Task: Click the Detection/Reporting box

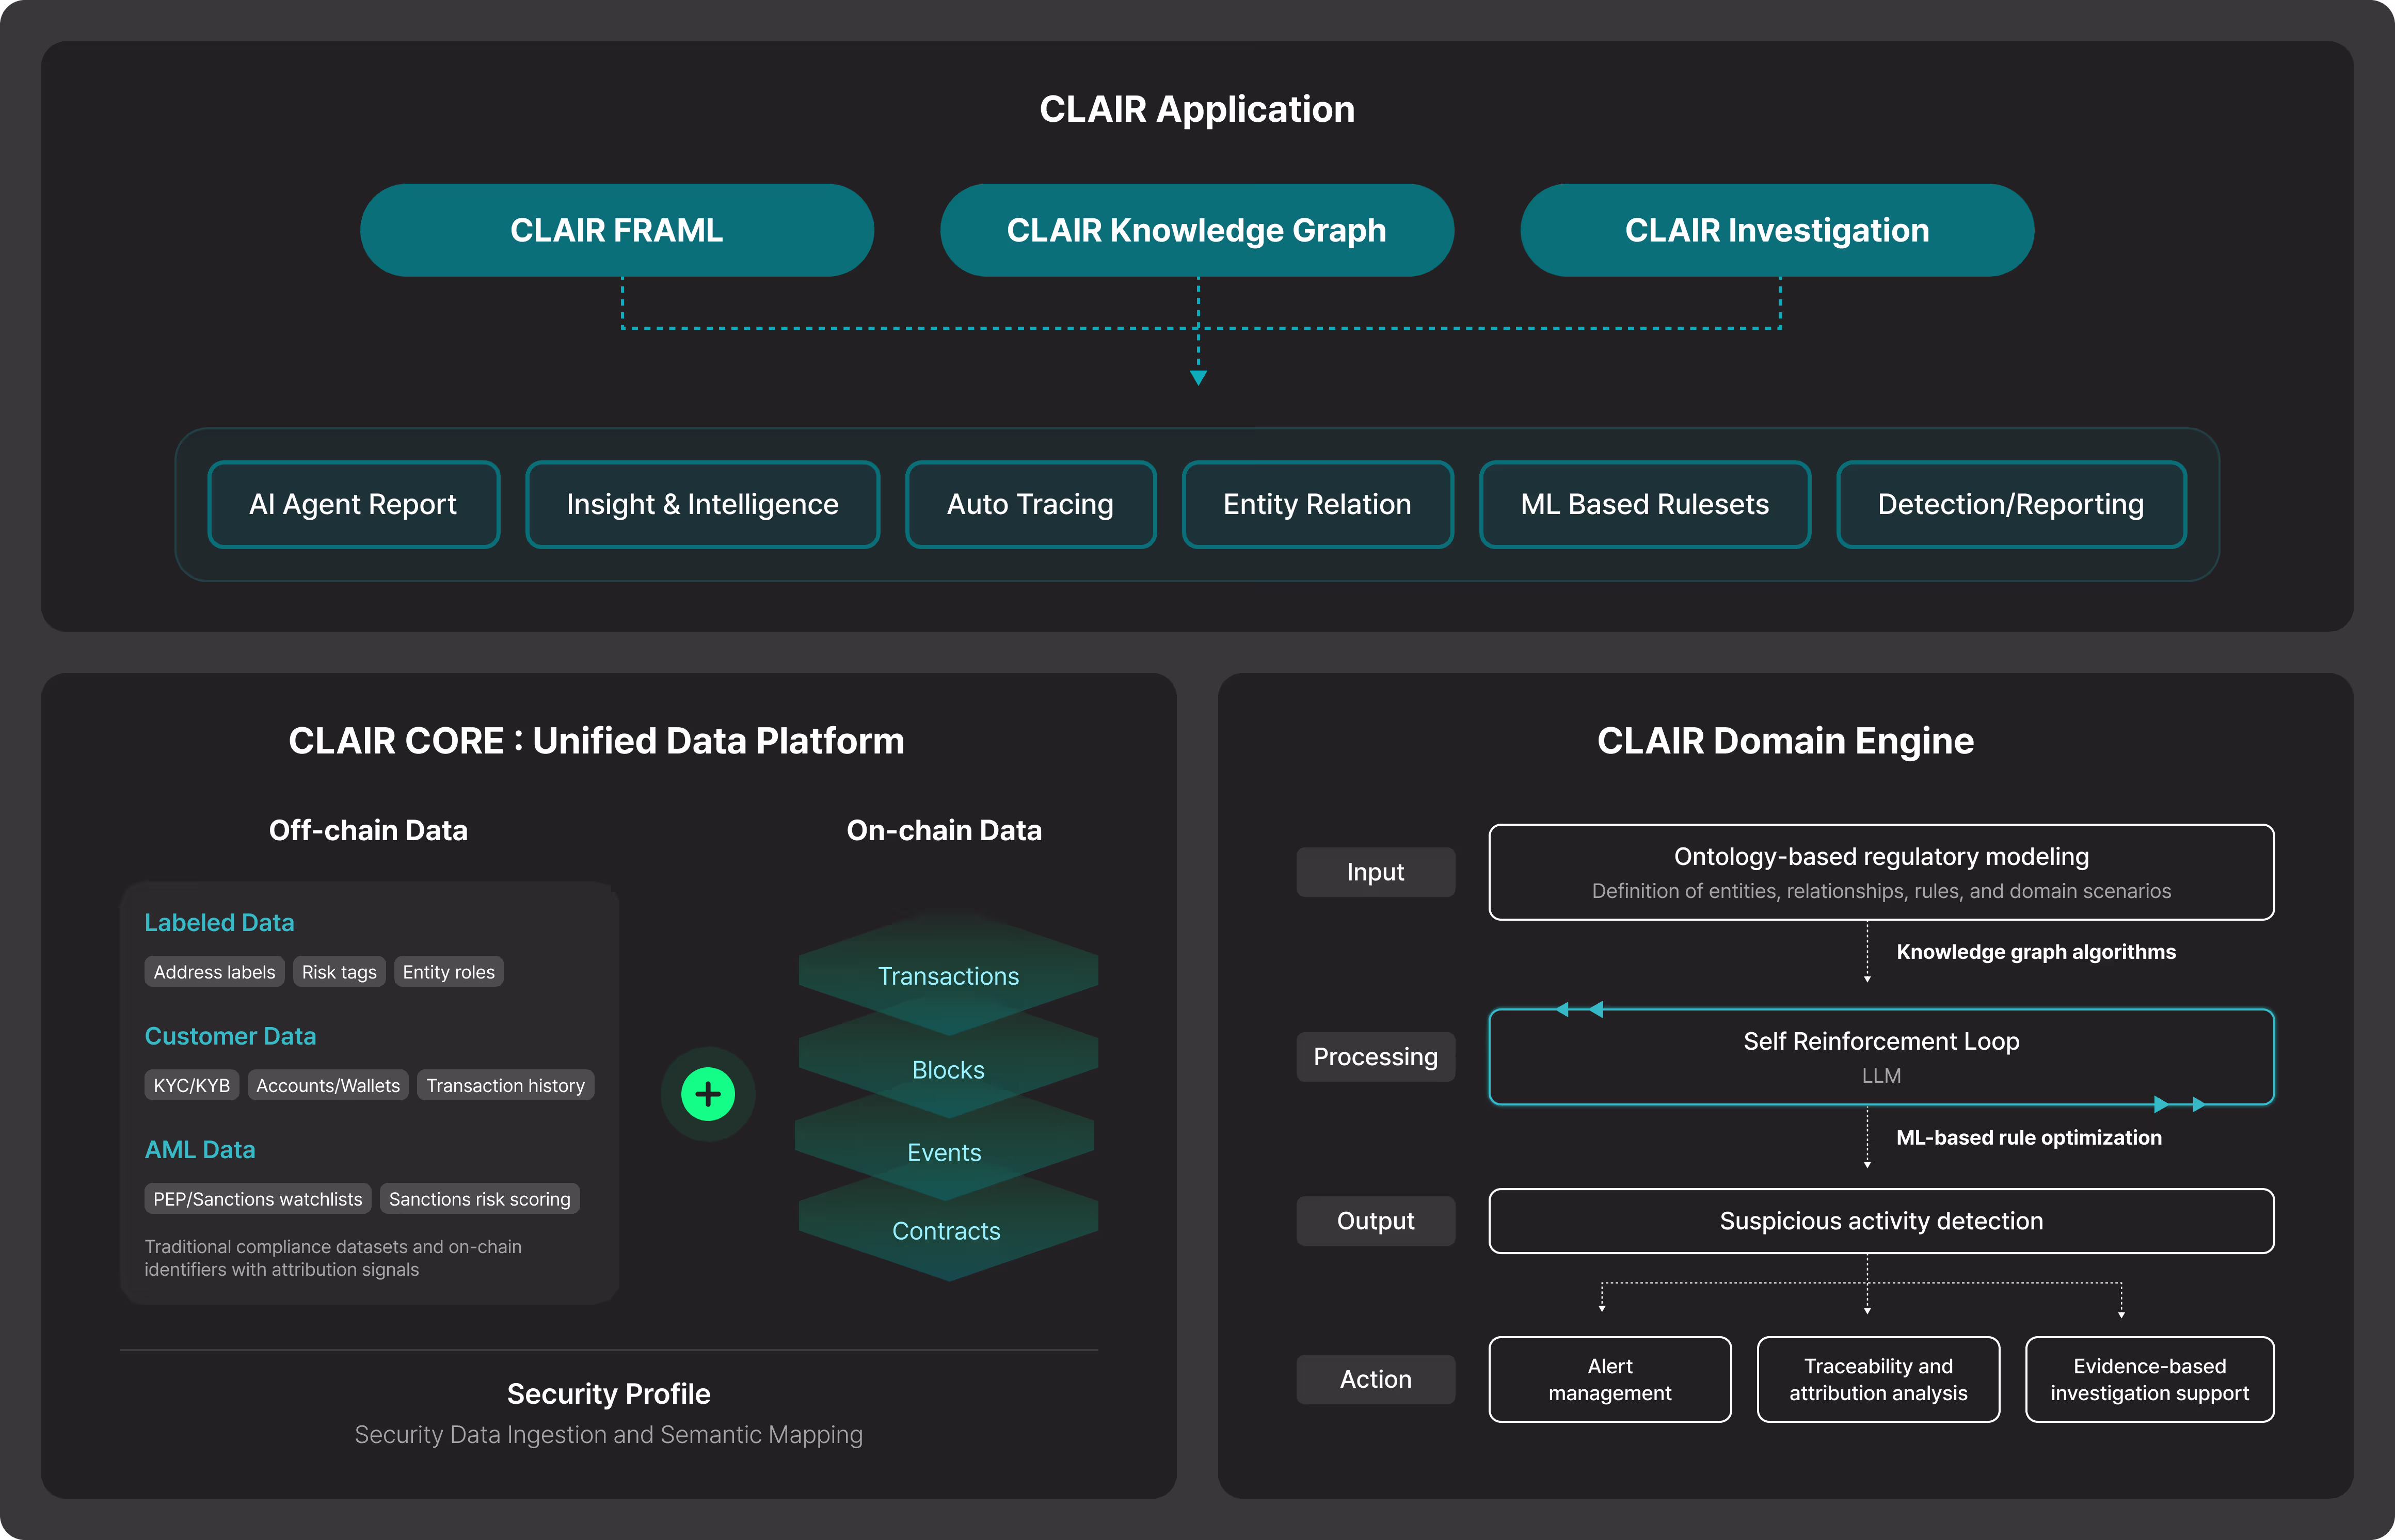Action: click(x=2010, y=504)
